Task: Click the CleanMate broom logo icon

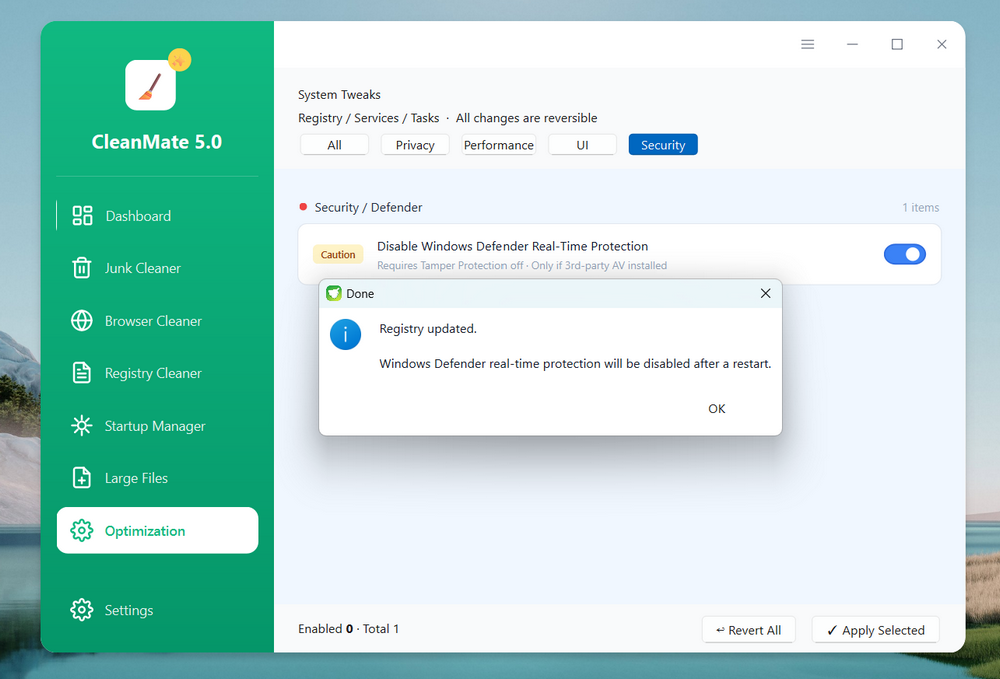Action: pos(151,85)
